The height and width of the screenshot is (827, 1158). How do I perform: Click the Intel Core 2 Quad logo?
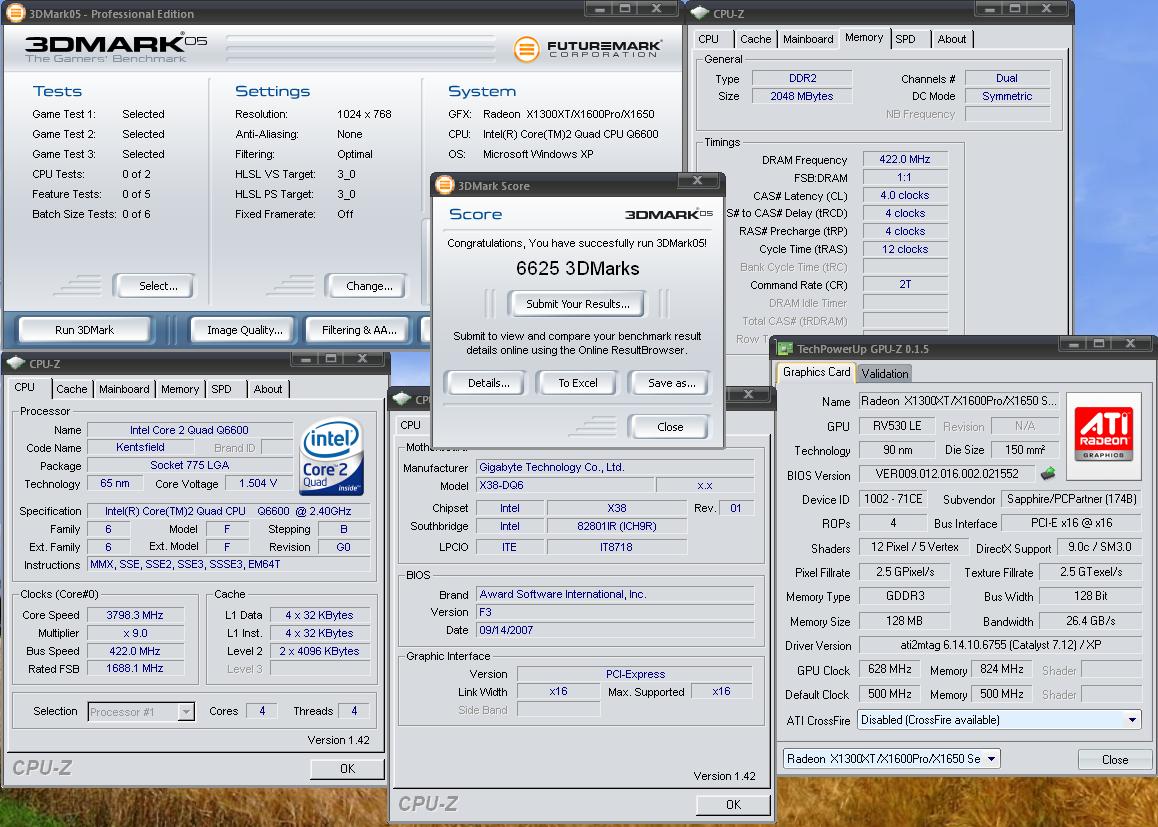tap(332, 456)
